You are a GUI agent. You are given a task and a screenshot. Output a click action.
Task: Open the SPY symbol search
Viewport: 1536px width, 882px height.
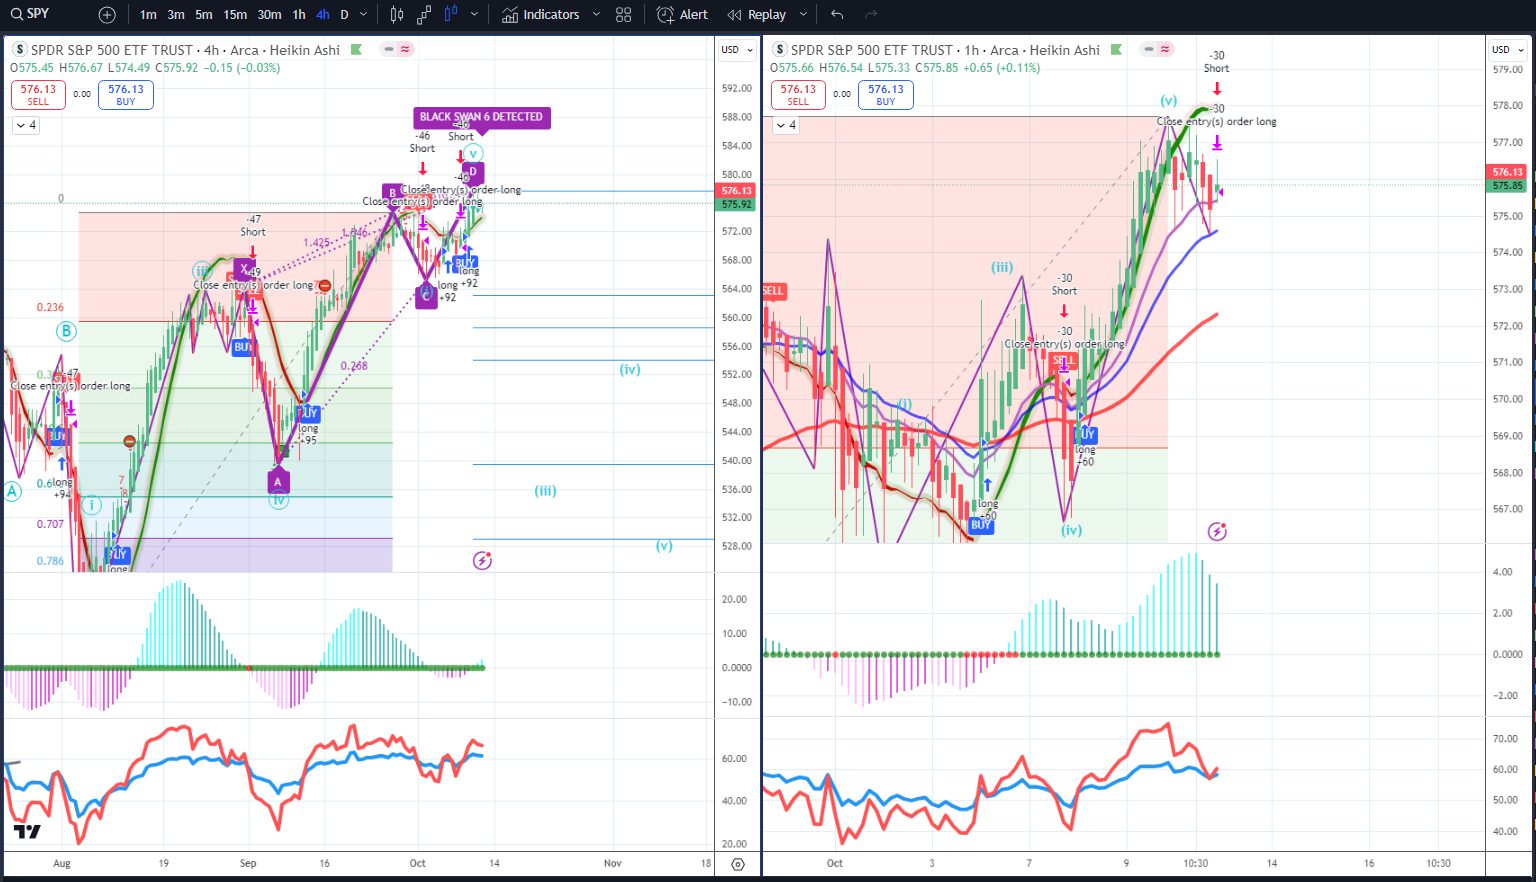30,14
